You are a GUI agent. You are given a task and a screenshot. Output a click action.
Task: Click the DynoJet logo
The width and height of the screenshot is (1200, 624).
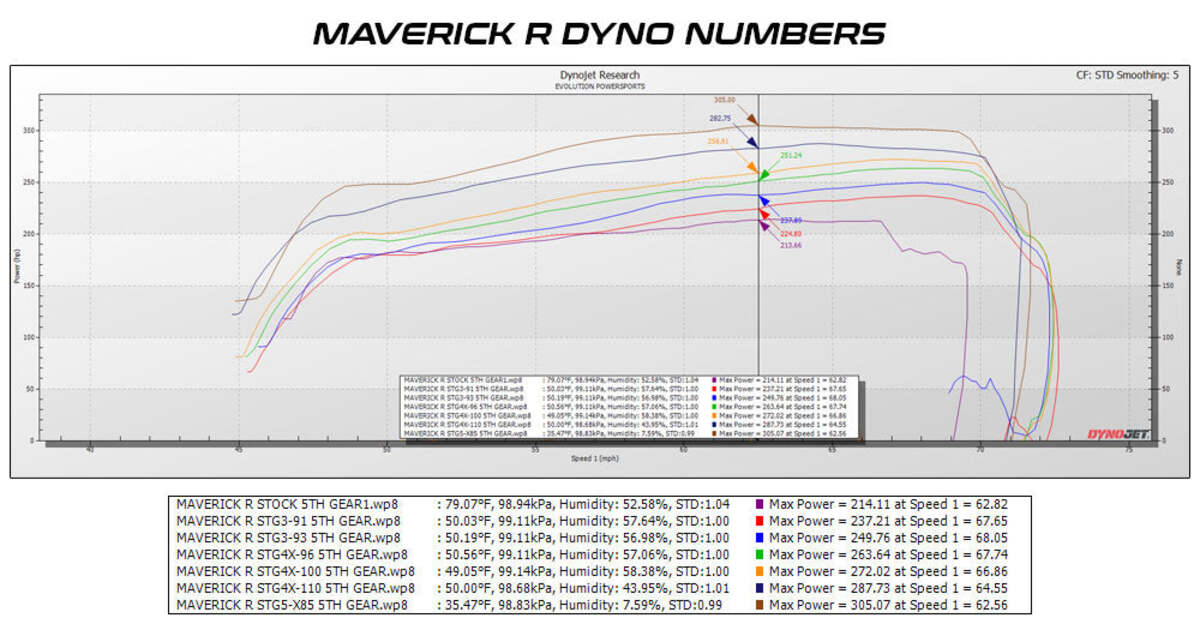[x=1118, y=431]
